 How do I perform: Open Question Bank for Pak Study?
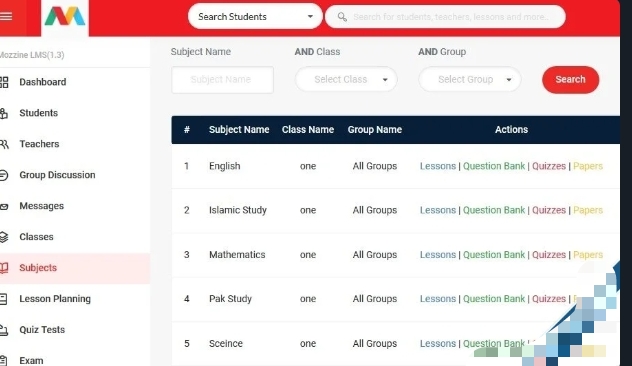[x=494, y=299]
